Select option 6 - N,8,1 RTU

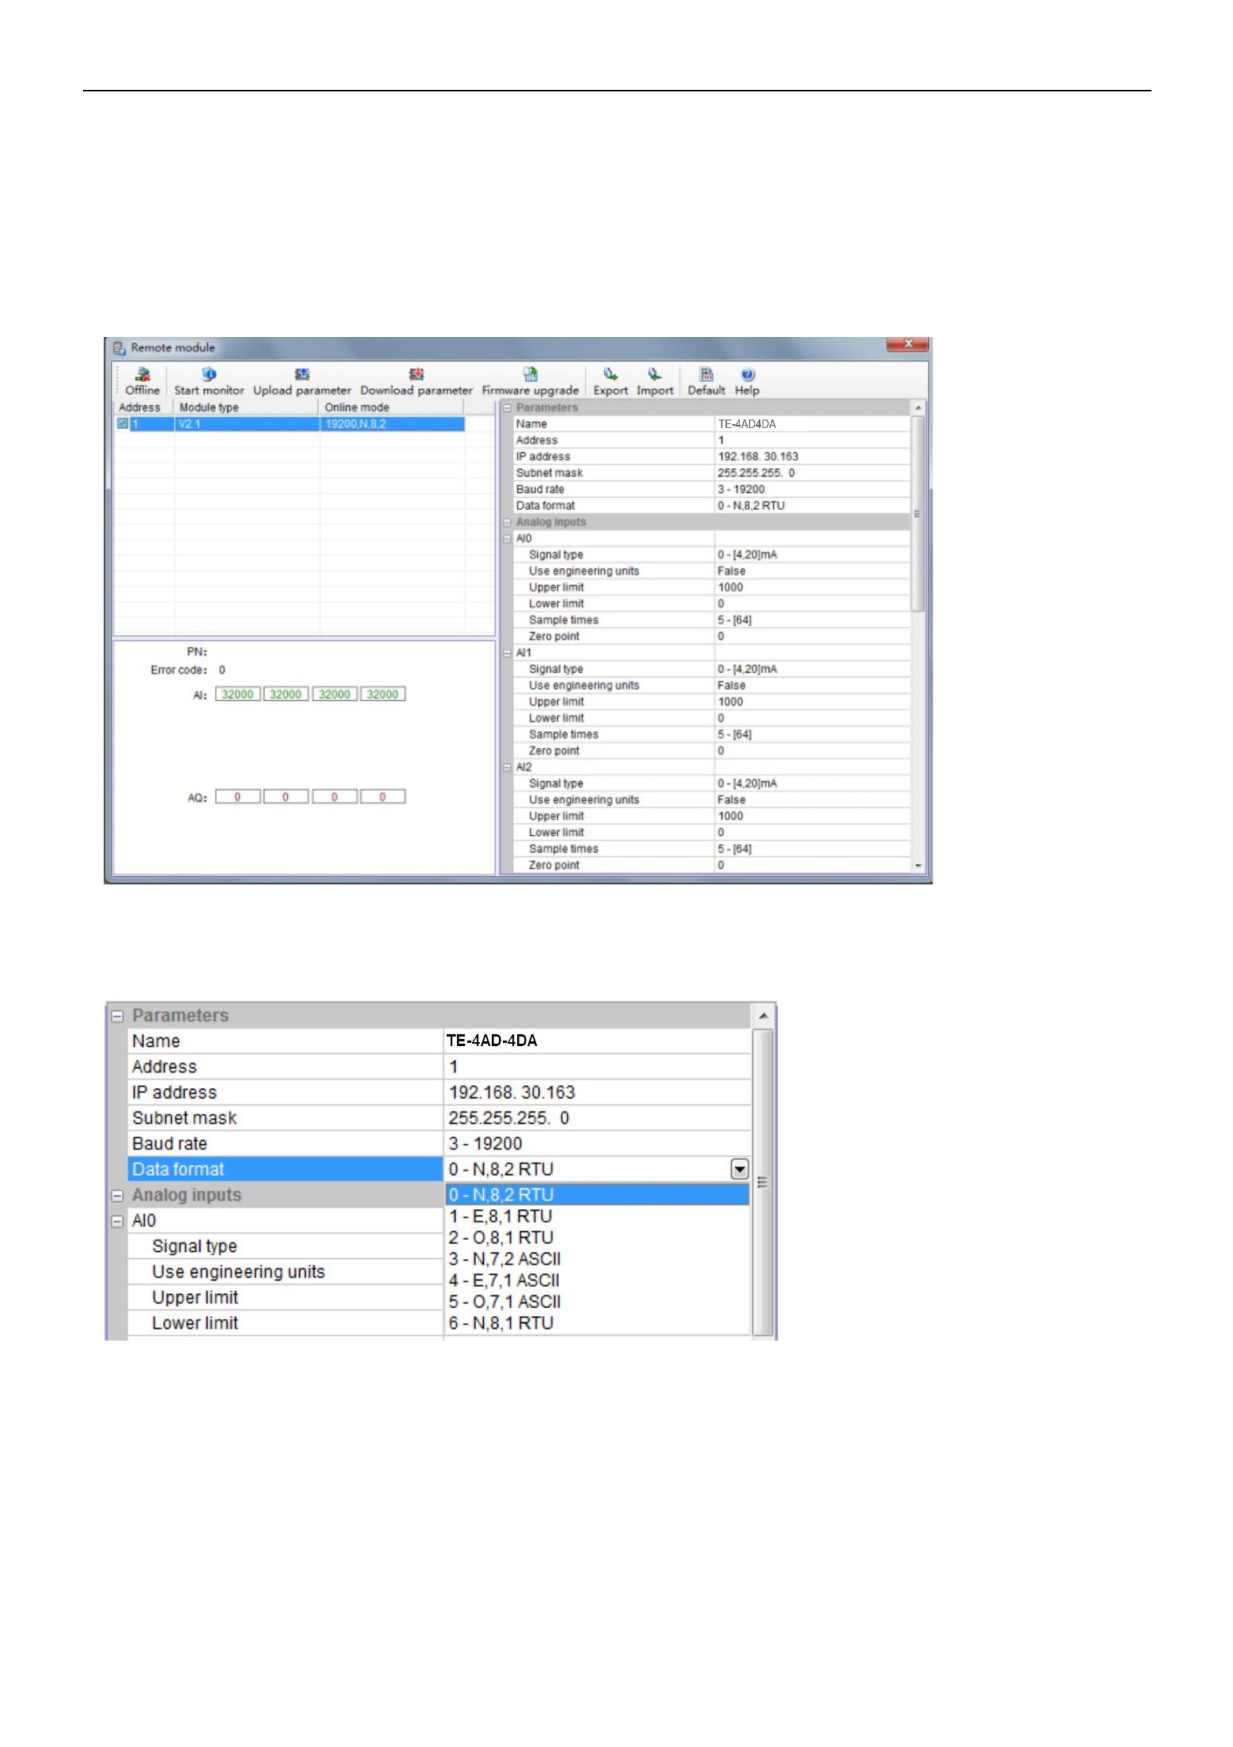click(597, 1323)
